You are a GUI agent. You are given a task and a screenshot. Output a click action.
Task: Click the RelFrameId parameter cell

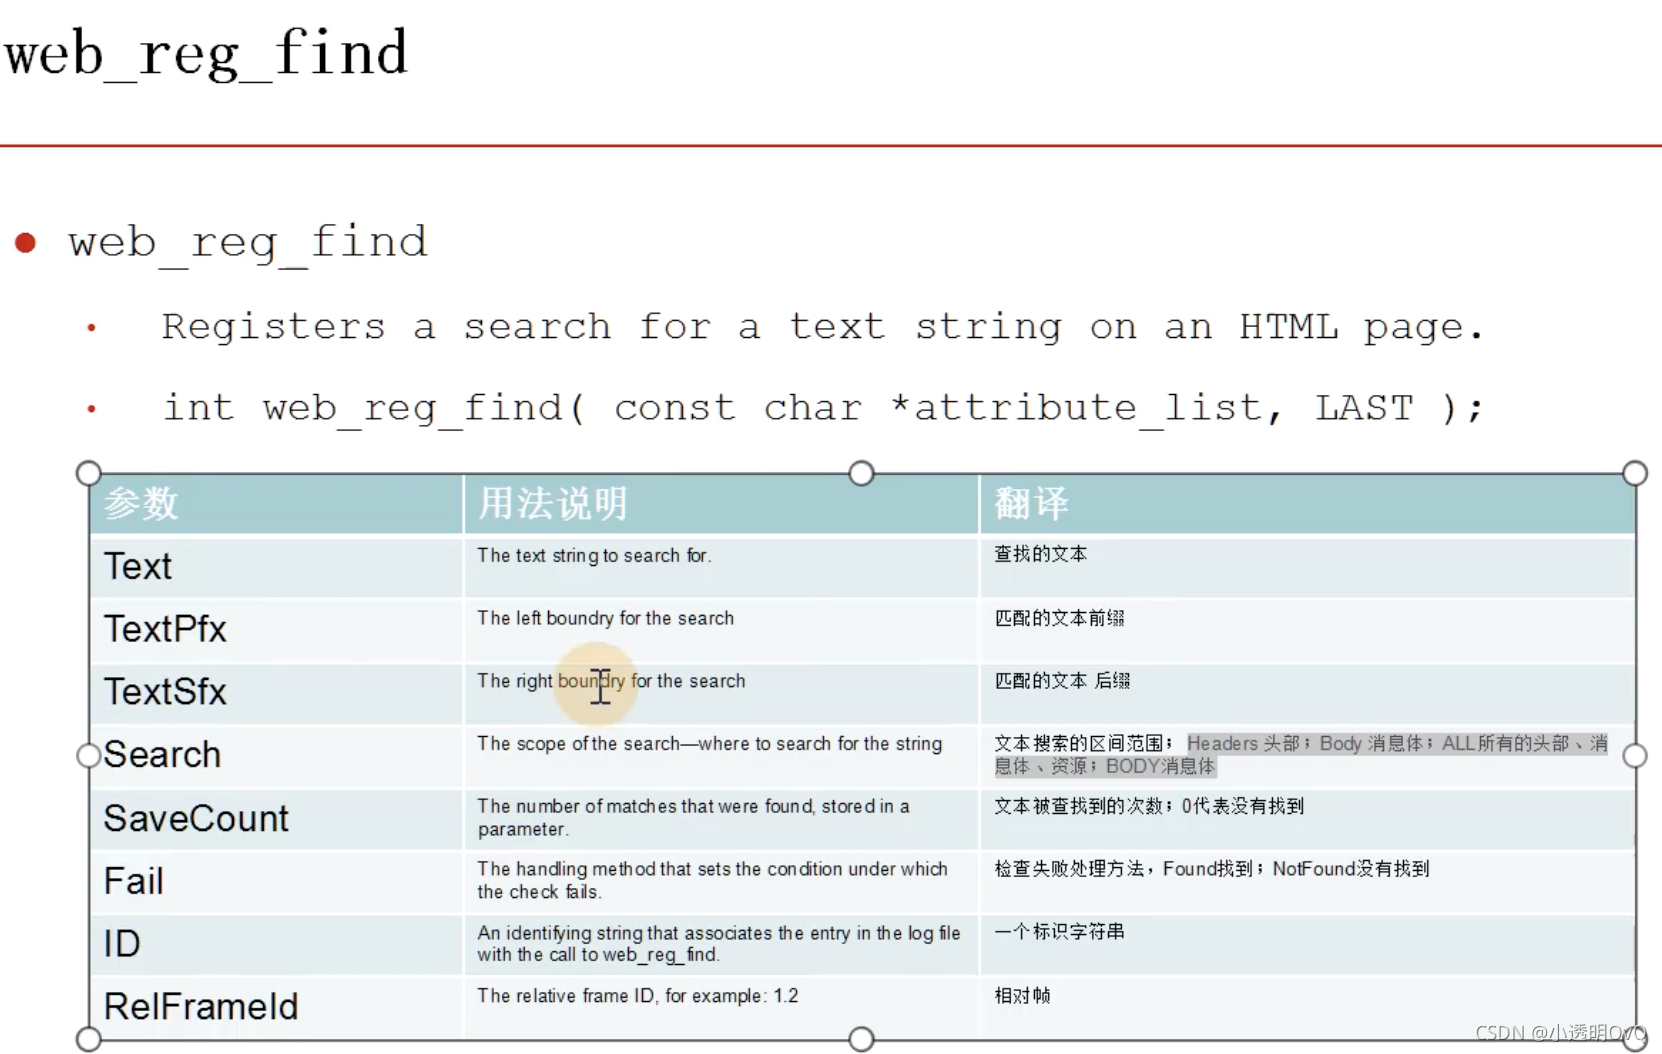tap(277, 1007)
